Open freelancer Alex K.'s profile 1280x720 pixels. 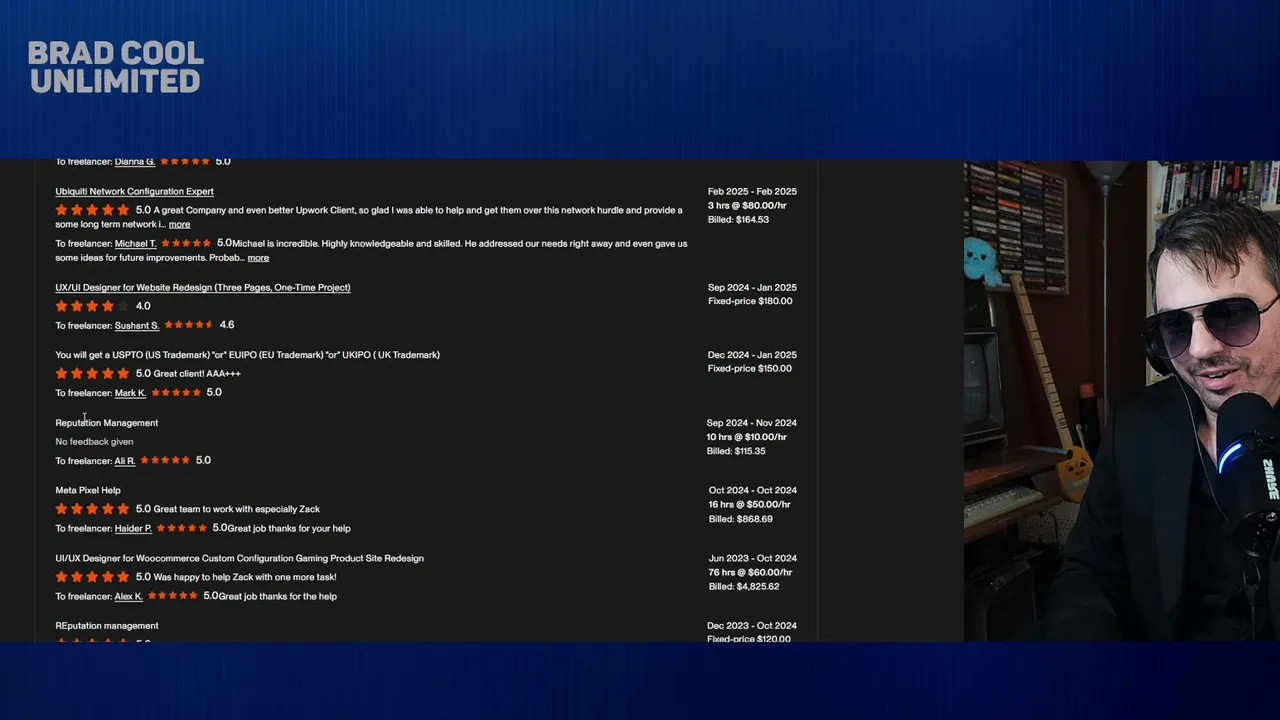tap(128, 597)
